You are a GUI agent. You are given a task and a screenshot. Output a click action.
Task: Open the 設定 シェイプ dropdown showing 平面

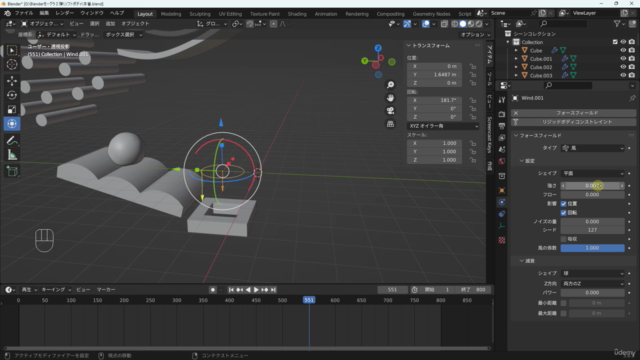click(593, 173)
